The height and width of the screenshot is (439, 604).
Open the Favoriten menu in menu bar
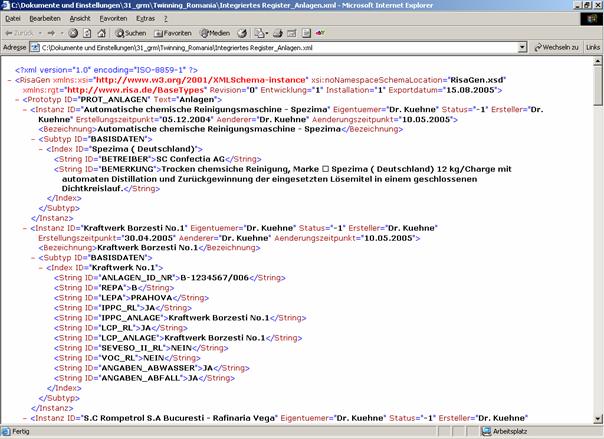click(113, 18)
